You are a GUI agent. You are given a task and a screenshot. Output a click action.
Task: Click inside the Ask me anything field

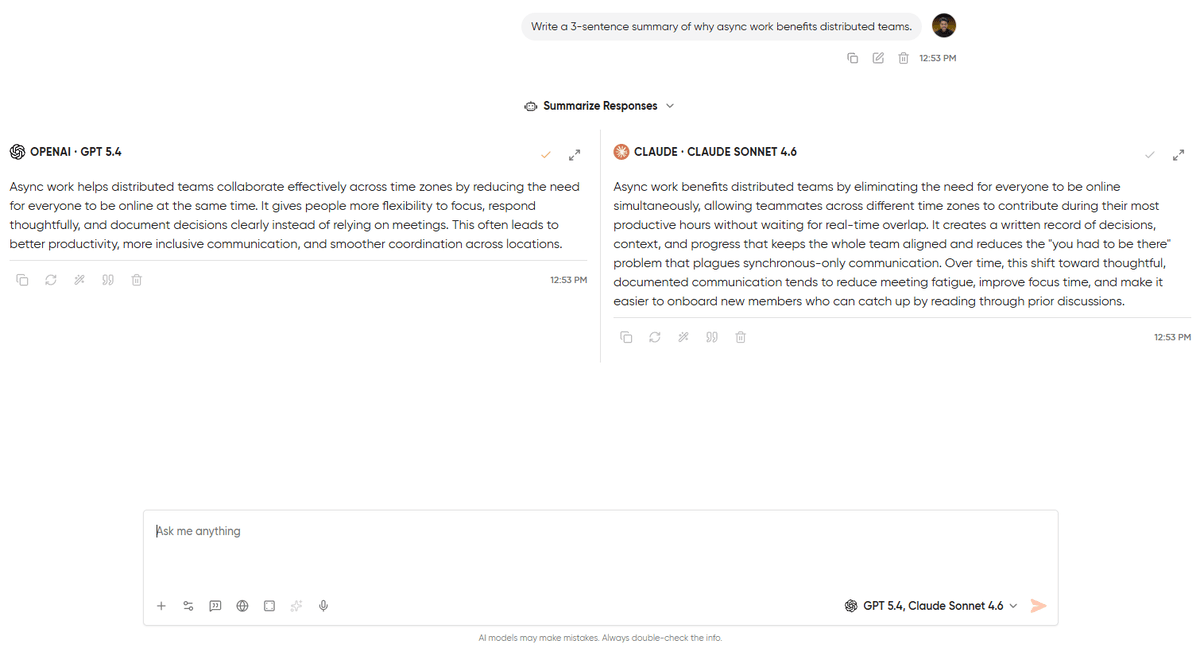pyautogui.click(x=400, y=530)
